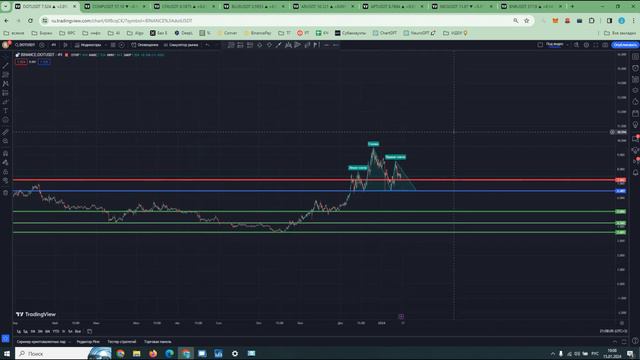Bookmark this page with star icon
Image resolution: width=640 pixels, height=360 pixels.
[x=527, y=20]
